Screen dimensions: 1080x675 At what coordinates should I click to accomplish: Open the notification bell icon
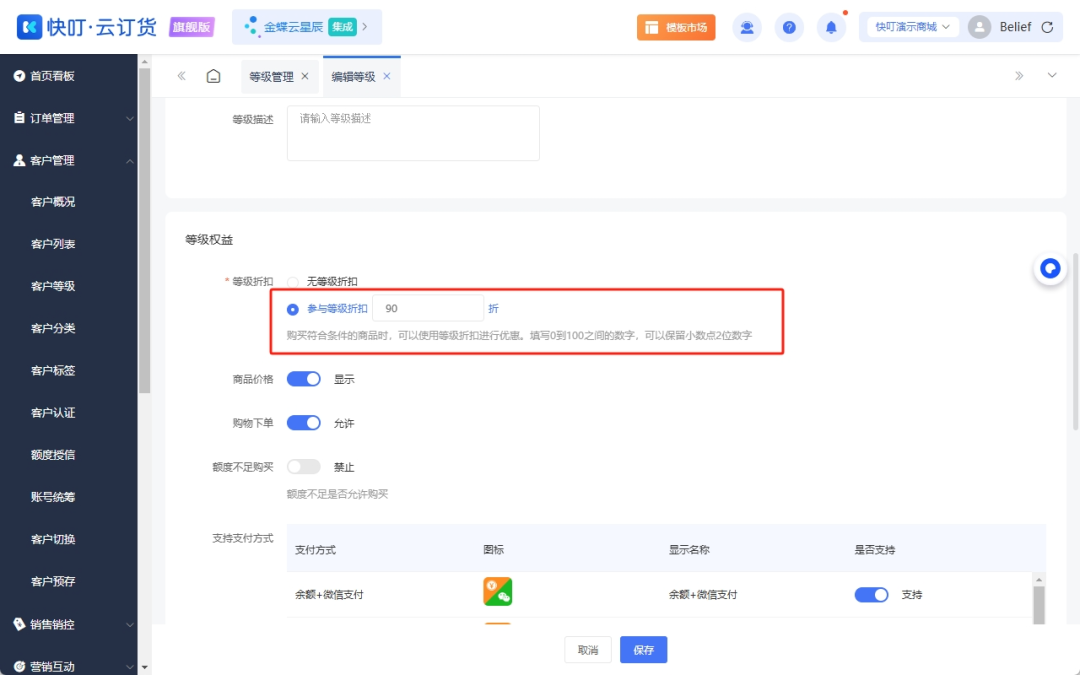click(x=831, y=27)
